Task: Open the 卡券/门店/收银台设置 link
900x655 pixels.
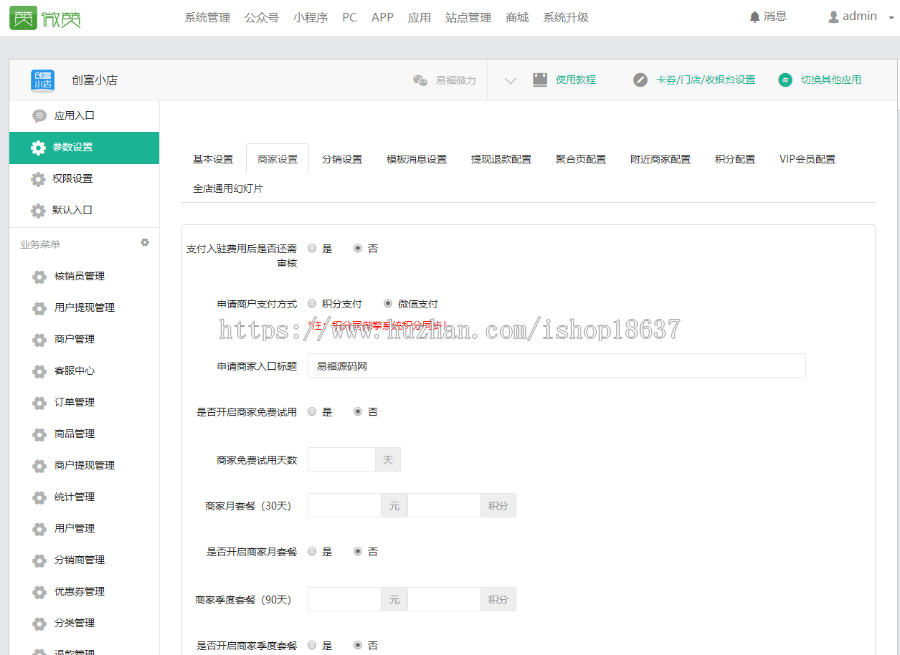Action: click(705, 80)
